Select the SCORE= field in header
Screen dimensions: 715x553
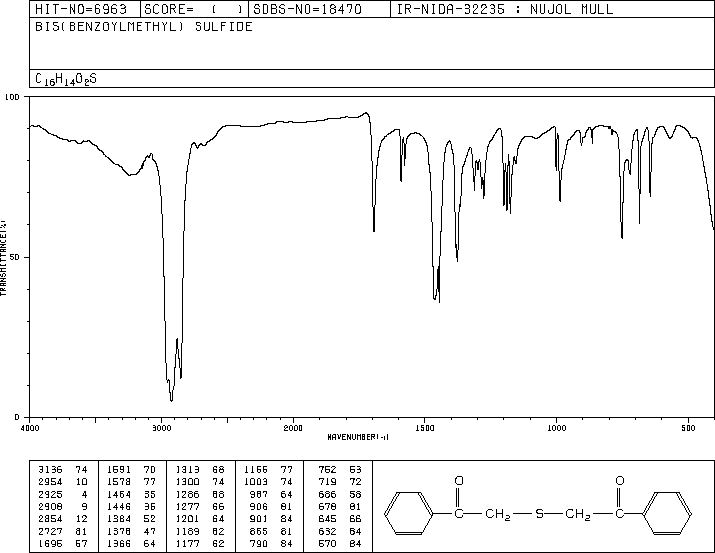194,9
